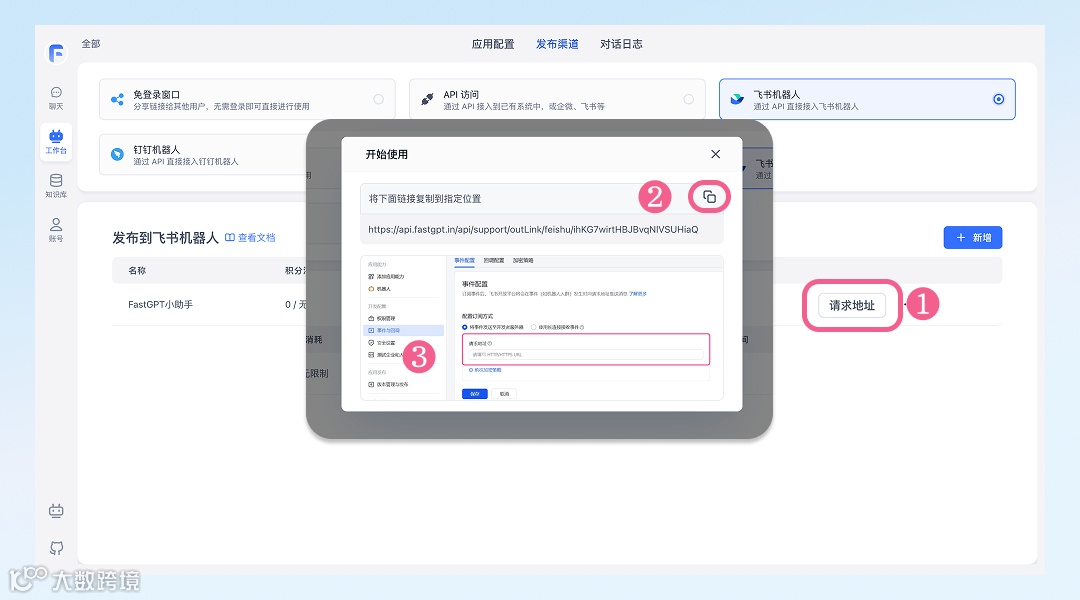Click the share icon of 免登录窗口

[x=117, y=100]
